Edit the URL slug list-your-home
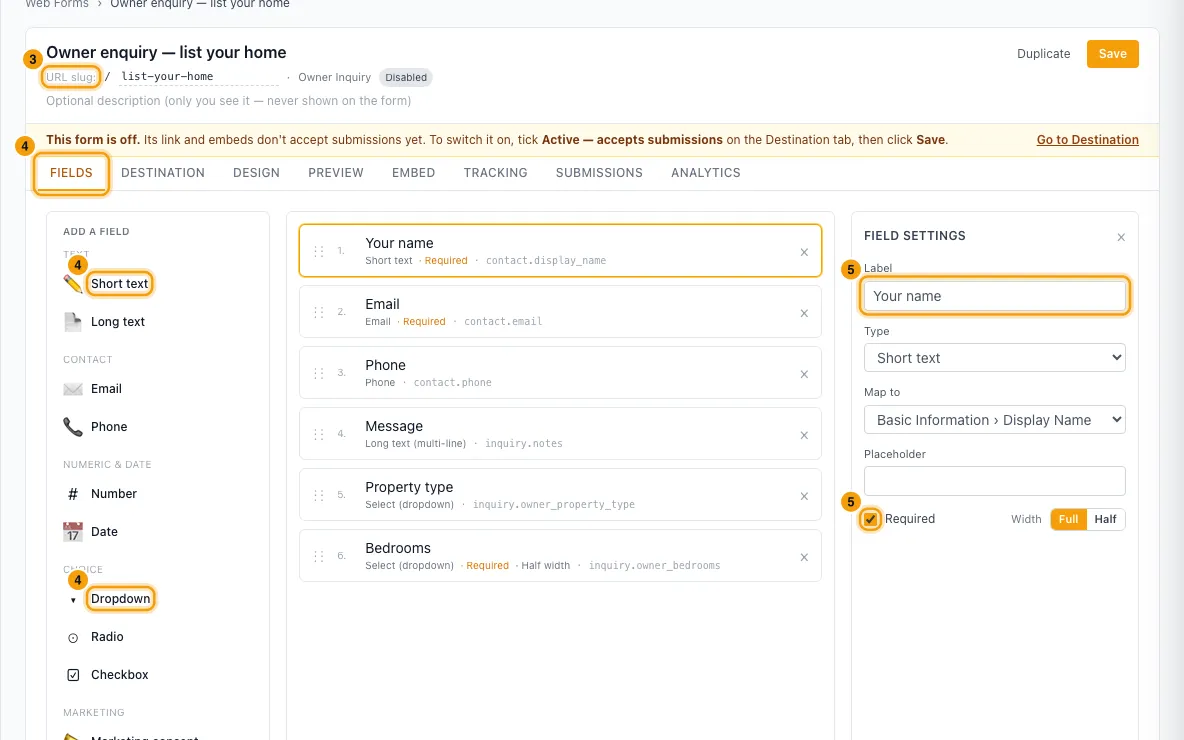Image resolution: width=1184 pixels, height=740 pixels. (x=199, y=76)
